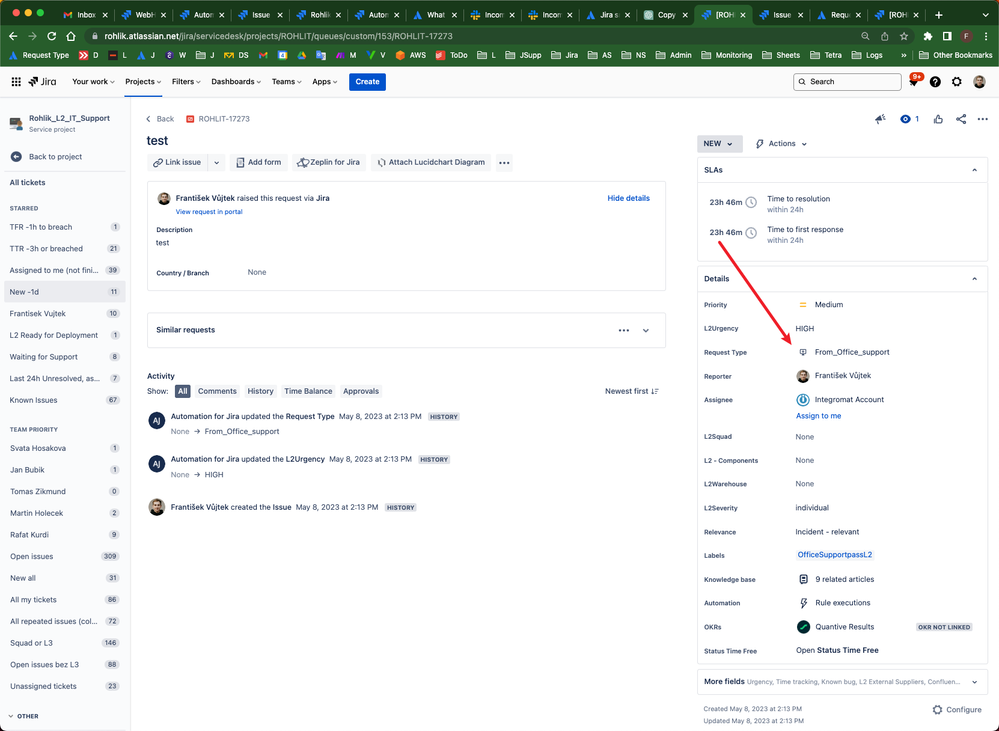Click the Quantive Results OKR icon
This screenshot has width=999, height=731.
803,627
